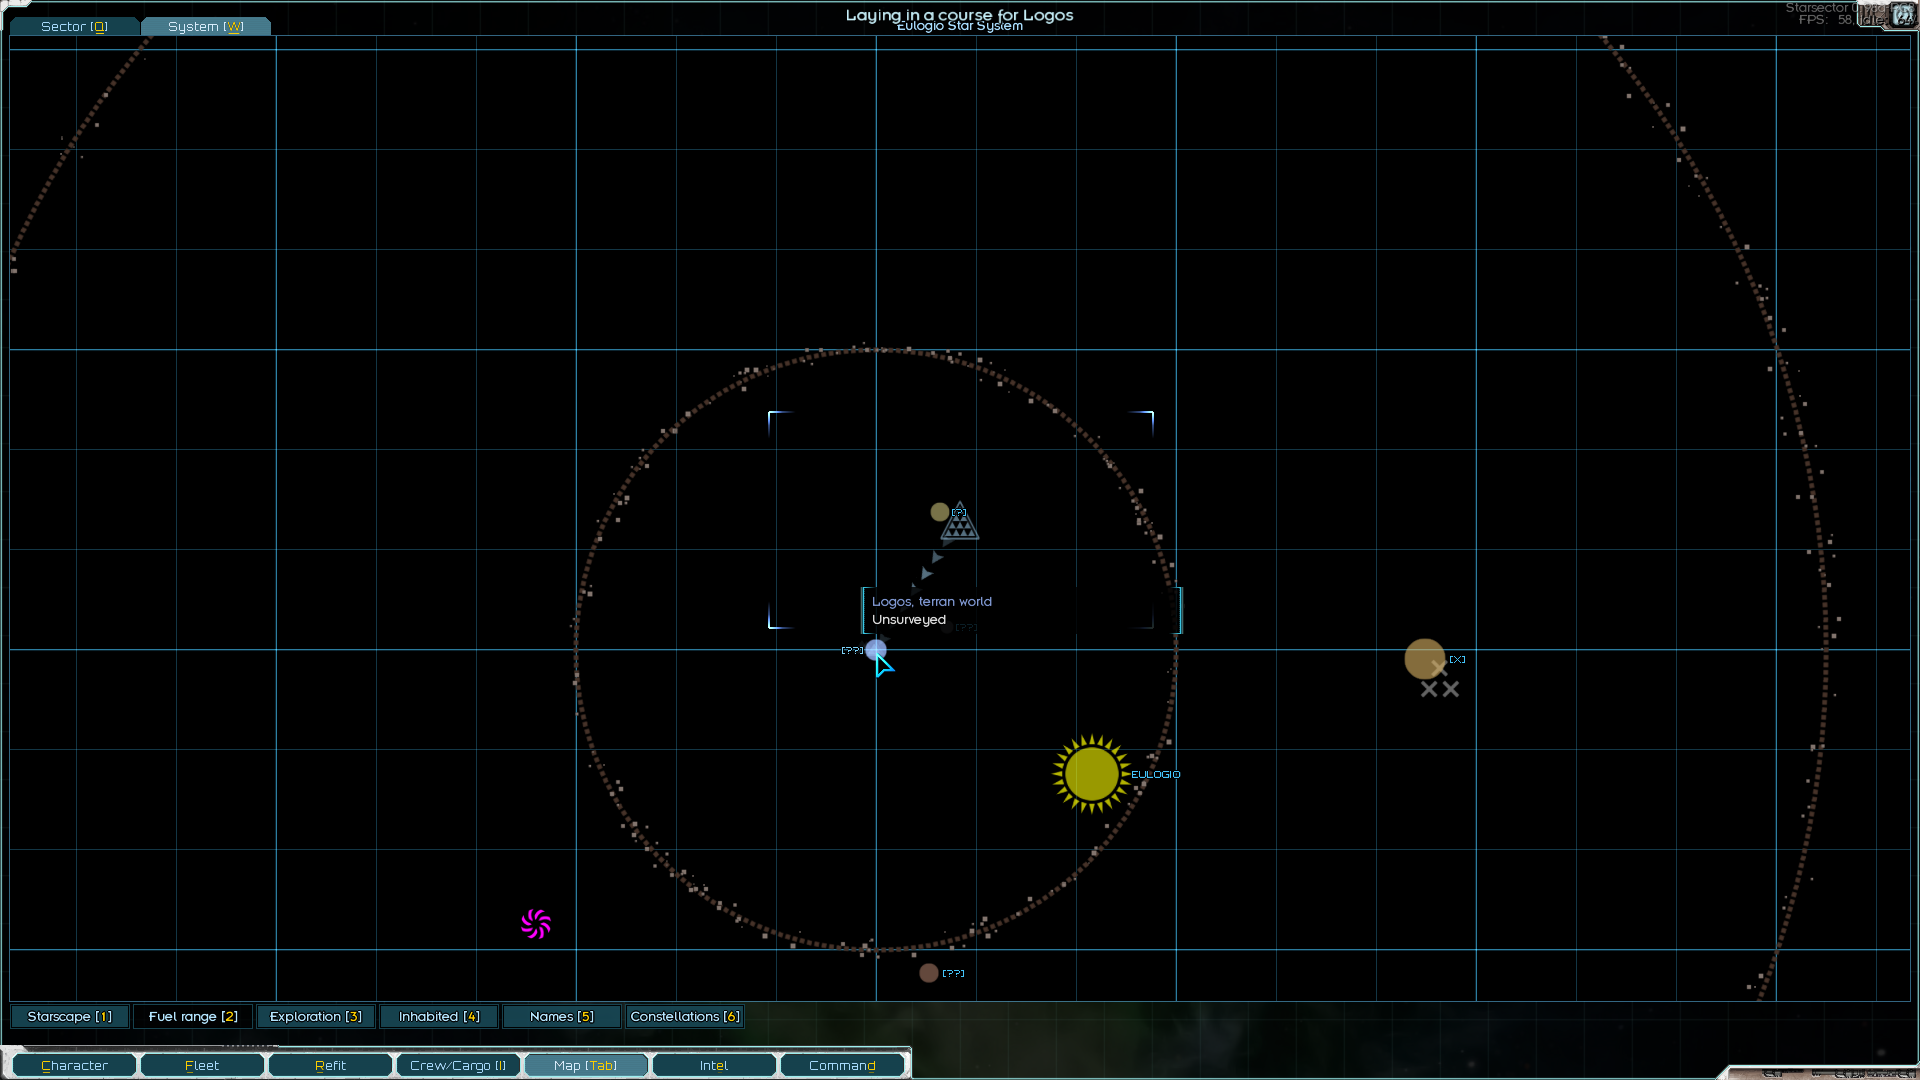Toggle the Names [5] labels
Screen dimensions: 1920x1080
coord(562,1016)
